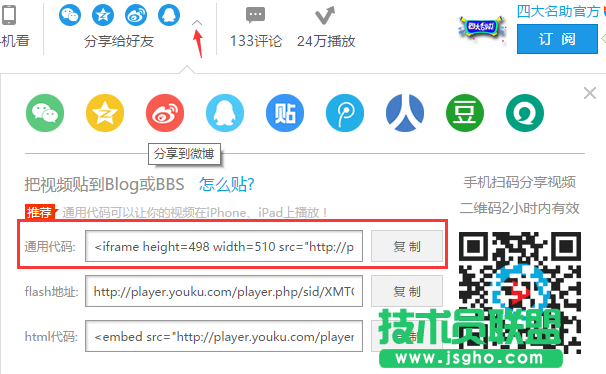Share to Tieba with the blue 贴 icon

[x=285, y=113]
